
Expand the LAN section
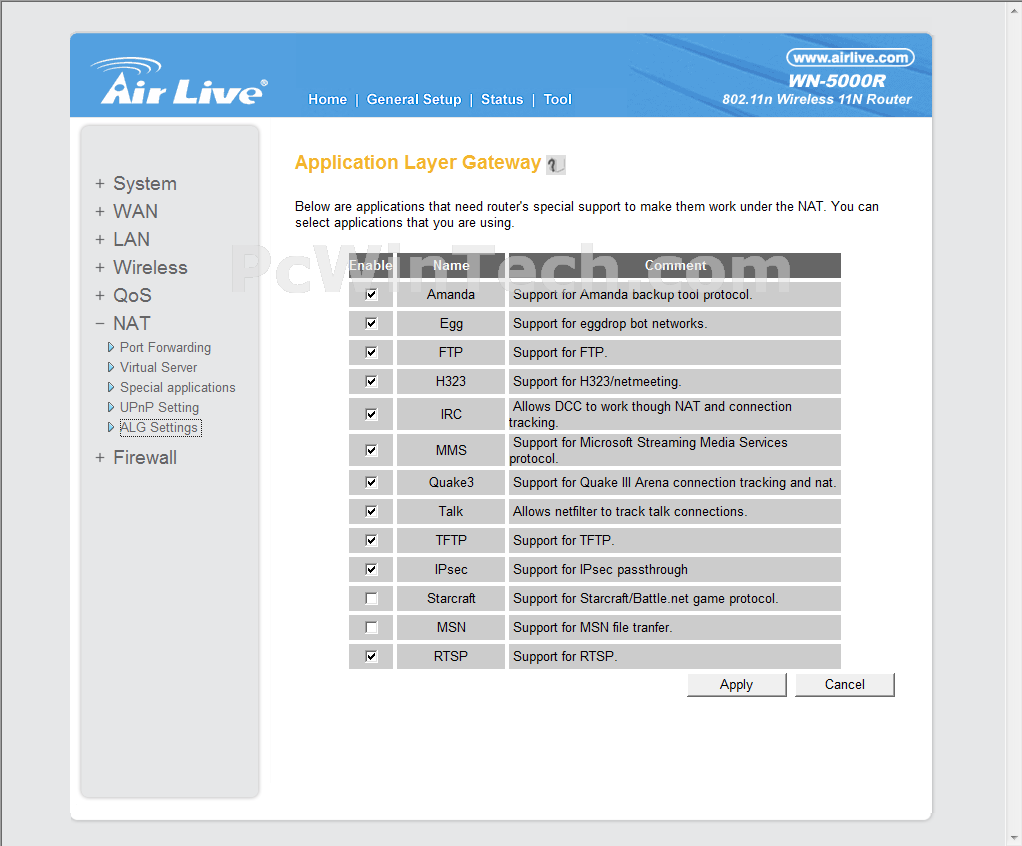pyautogui.click(x=123, y=239)
